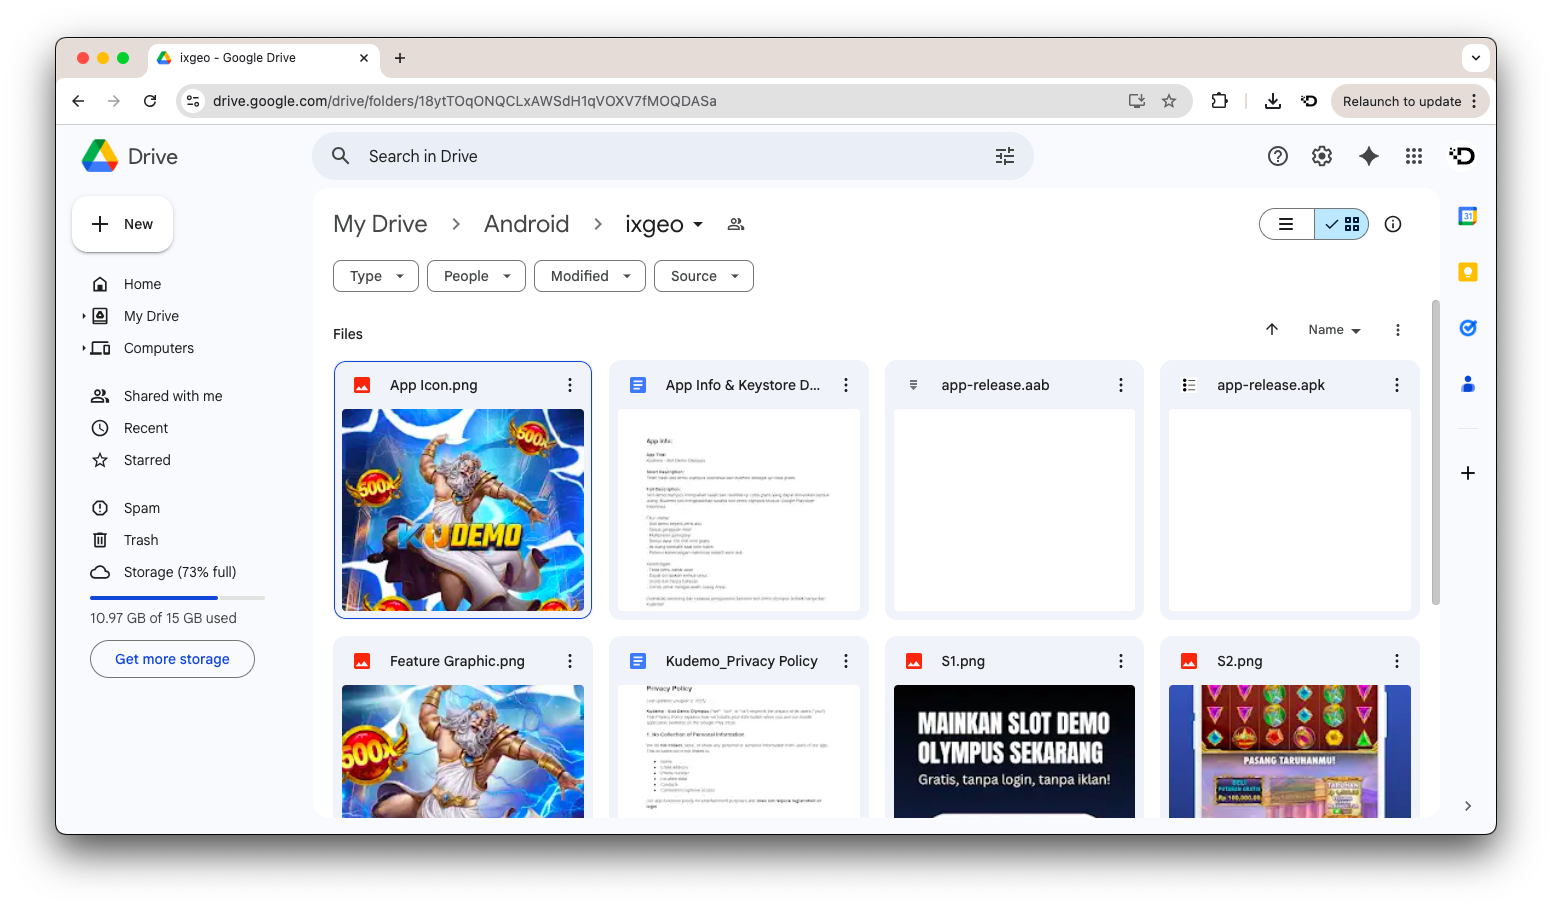Click the Get add-ons plus icon
The width and height of the screenshot is (1552, 908).
coord(1468,473)
